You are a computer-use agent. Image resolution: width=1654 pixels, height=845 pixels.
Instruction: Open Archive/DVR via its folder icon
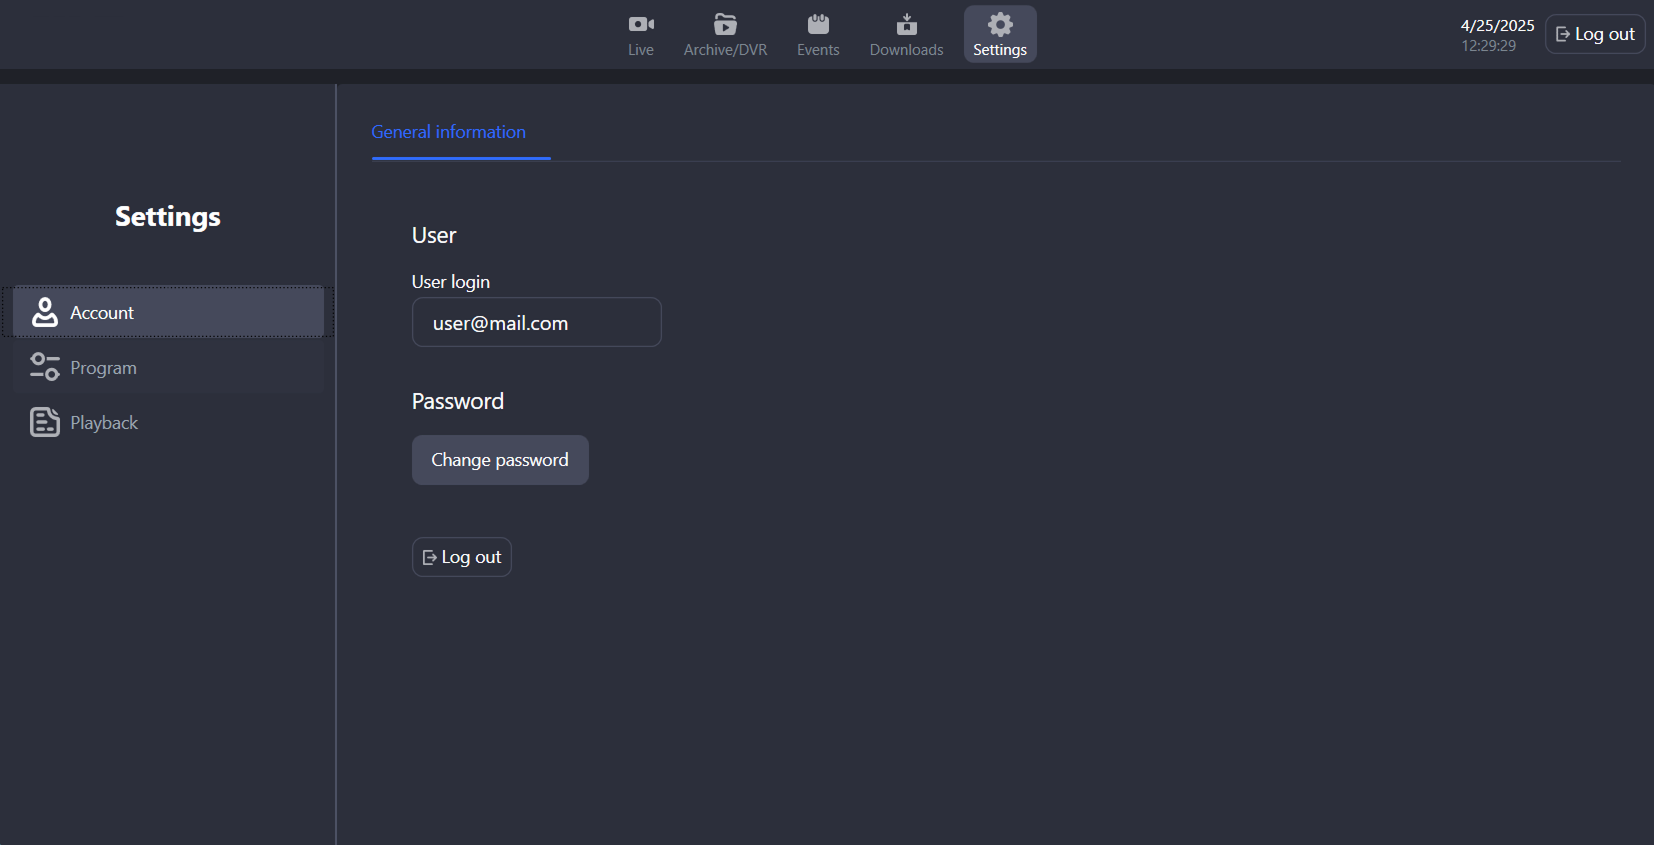click(x=725, y=24)
